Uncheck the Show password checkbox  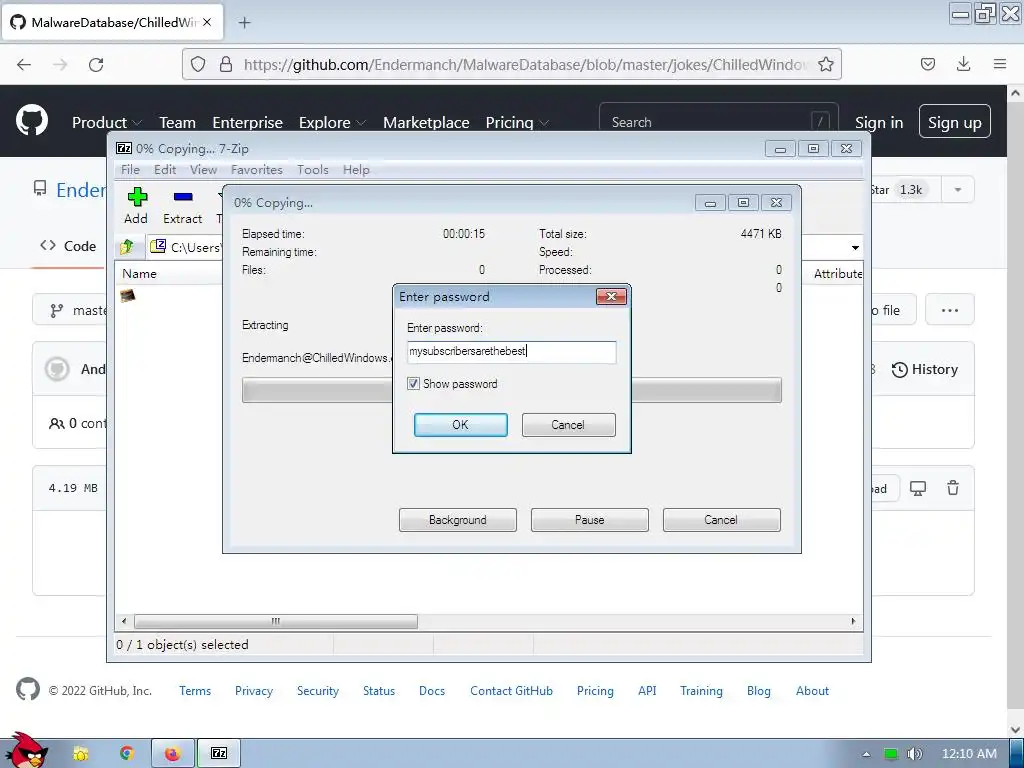(x=413, y=383)
